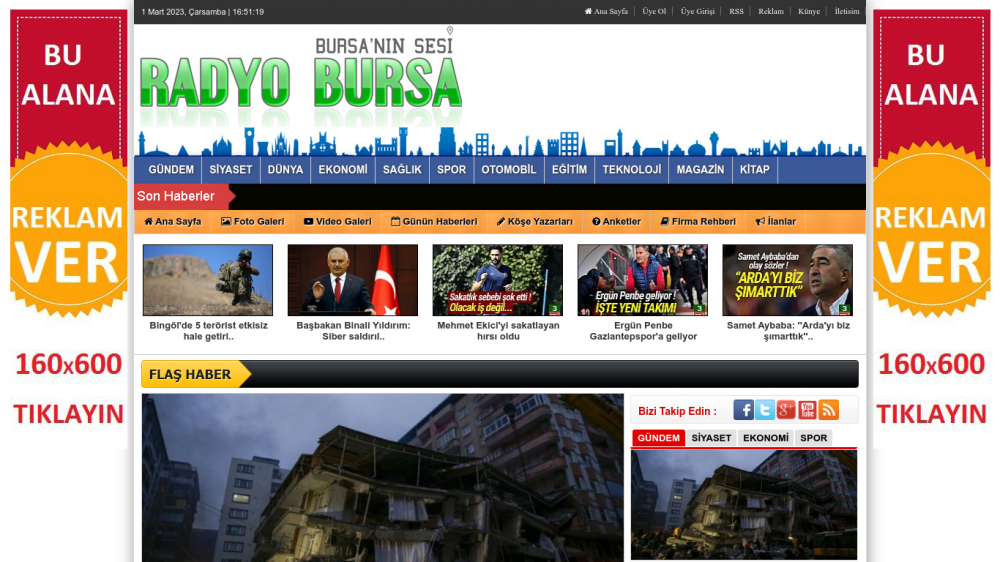Switch to the SİYASET sidebar tab
This screenshot has height=562, width=1000.
[711, 438]
